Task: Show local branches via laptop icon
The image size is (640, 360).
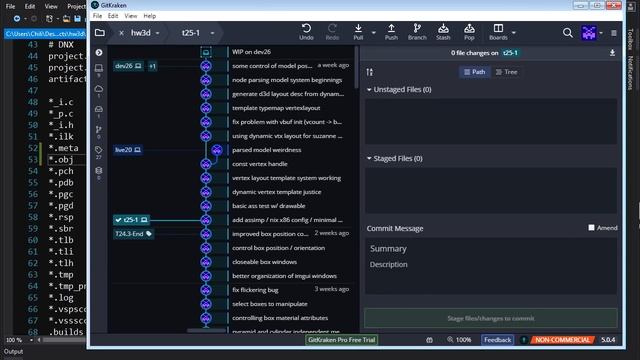Action: tap(99, 68)
